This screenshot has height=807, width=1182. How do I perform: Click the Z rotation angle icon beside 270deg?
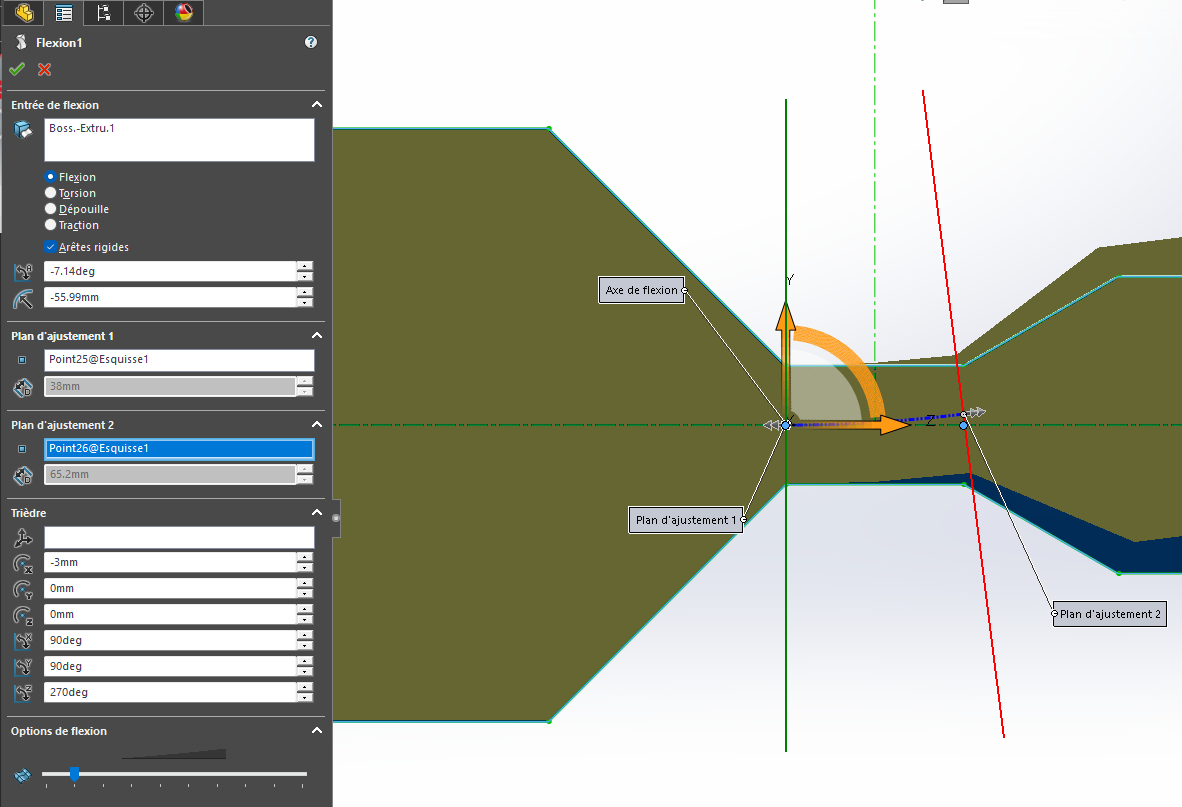pos(23,693)
